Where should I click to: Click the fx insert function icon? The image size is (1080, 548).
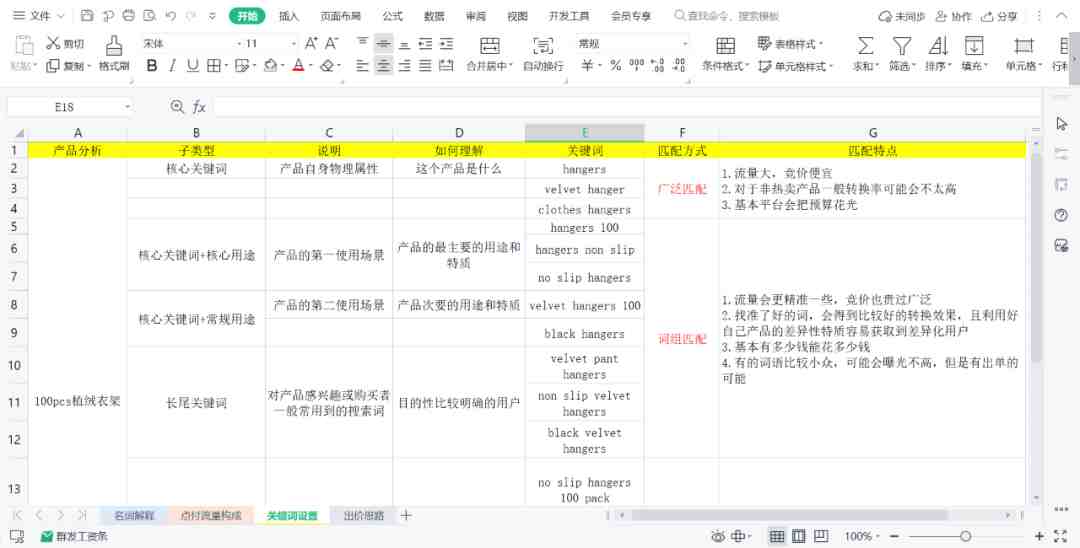coord(198,107)
